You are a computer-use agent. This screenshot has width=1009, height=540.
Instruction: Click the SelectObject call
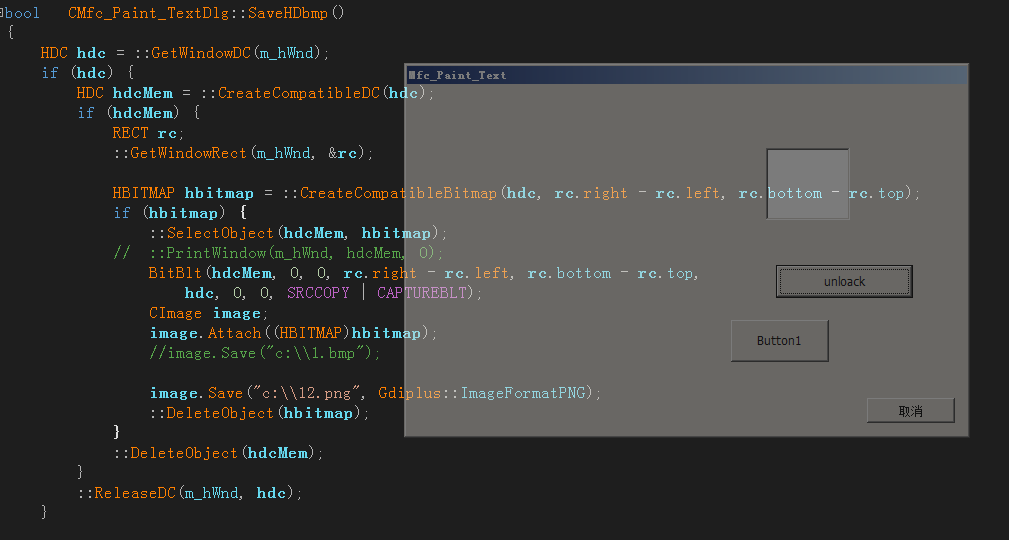pyautogui.click(x=221, y=232)
